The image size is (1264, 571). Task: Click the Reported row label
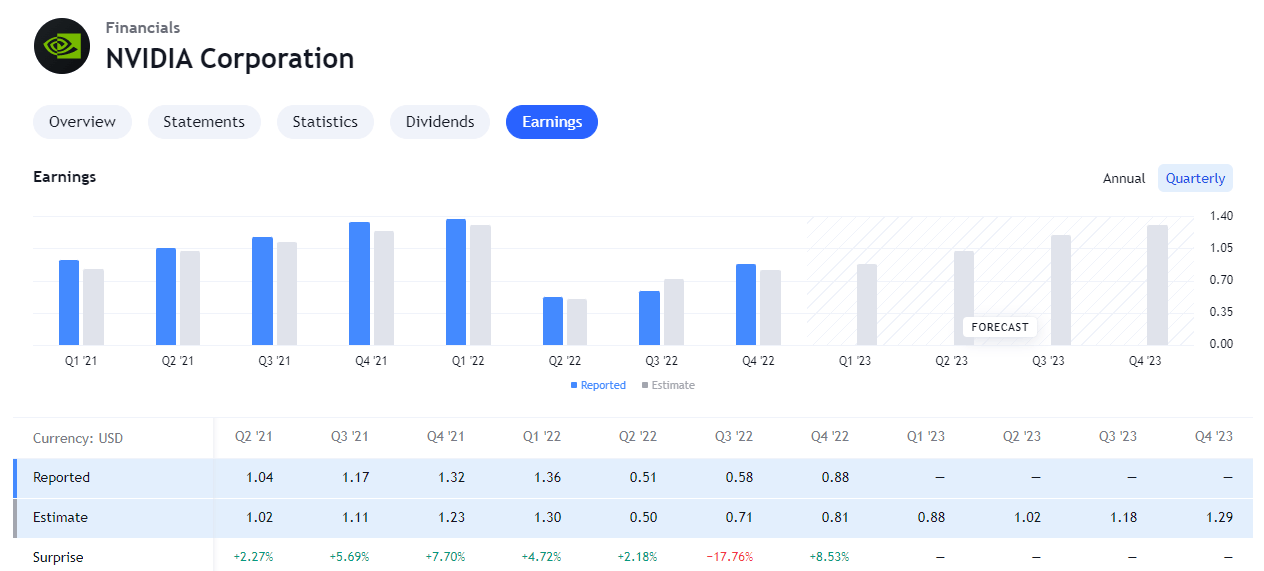click(x=61, y=477)
